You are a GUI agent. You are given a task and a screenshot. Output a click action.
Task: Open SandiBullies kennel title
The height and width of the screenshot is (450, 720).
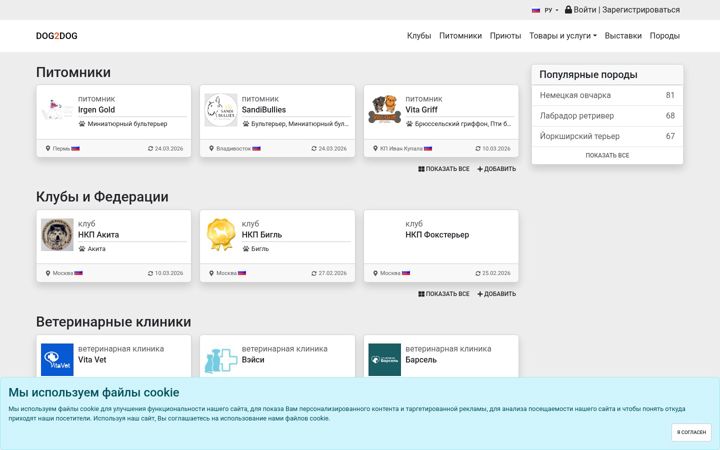264,110
